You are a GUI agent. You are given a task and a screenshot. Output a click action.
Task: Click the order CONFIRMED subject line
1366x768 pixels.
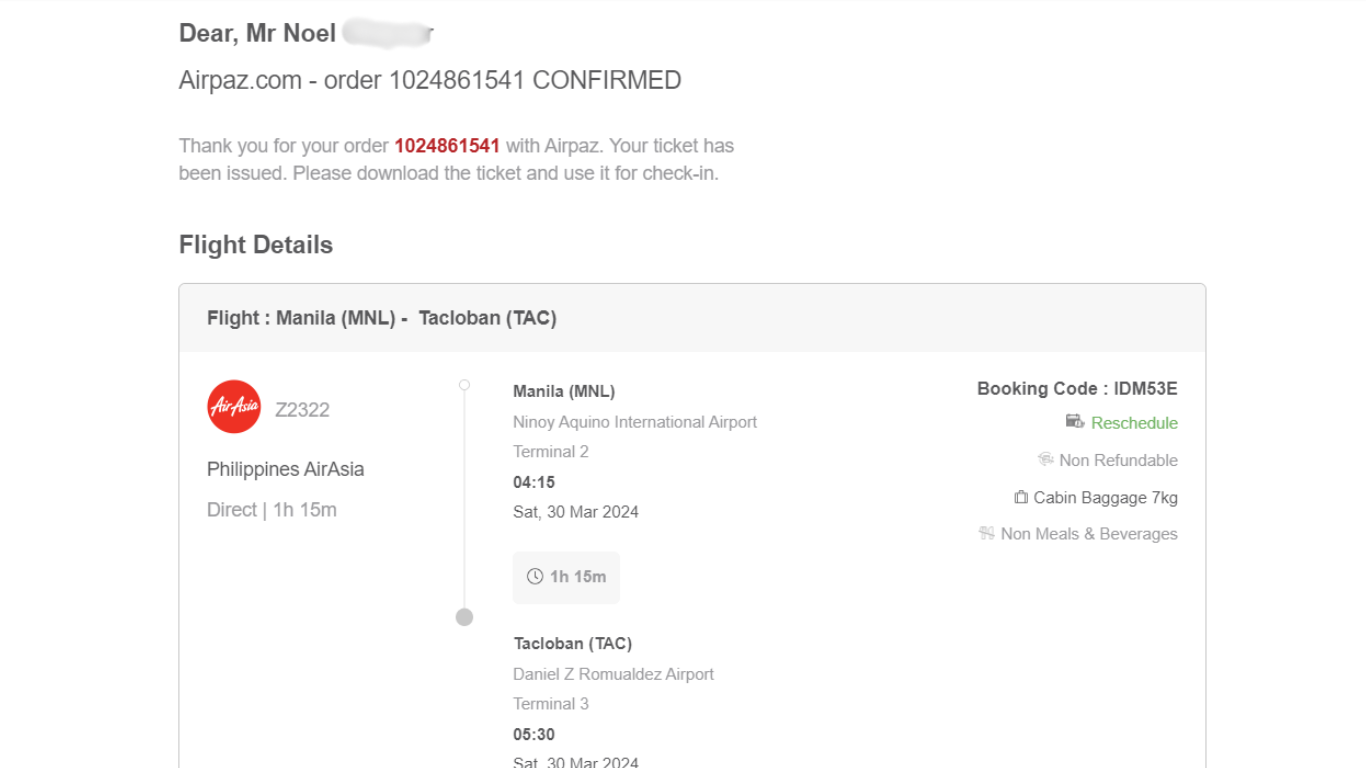click(x=430, y=80)
